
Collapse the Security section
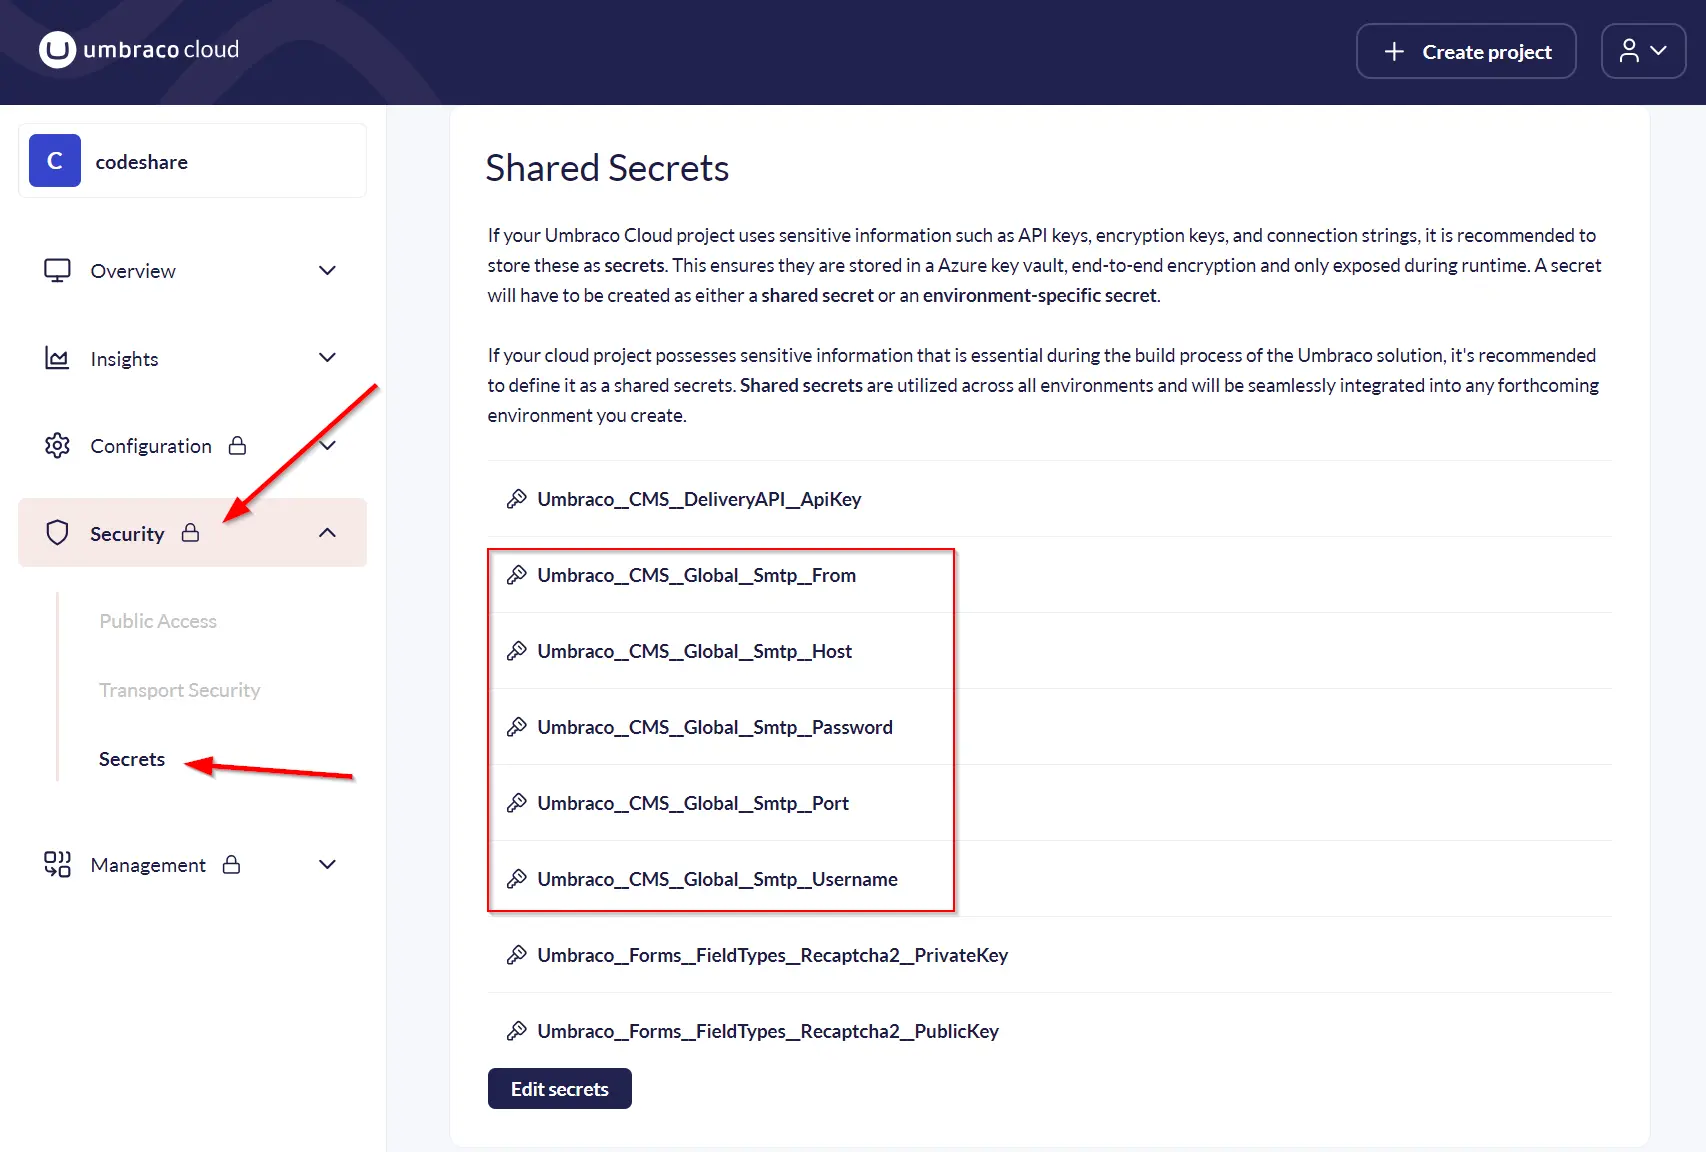[327, 533]
